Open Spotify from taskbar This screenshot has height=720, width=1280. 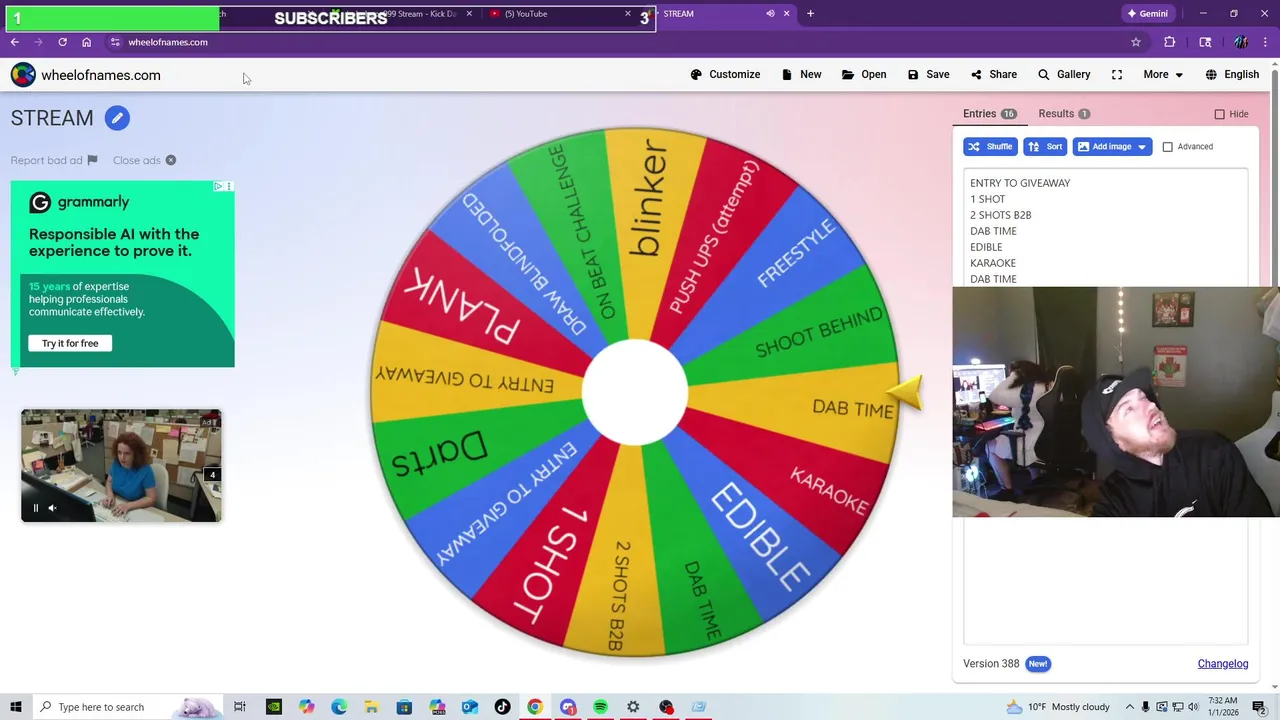[x=600, y=707]
